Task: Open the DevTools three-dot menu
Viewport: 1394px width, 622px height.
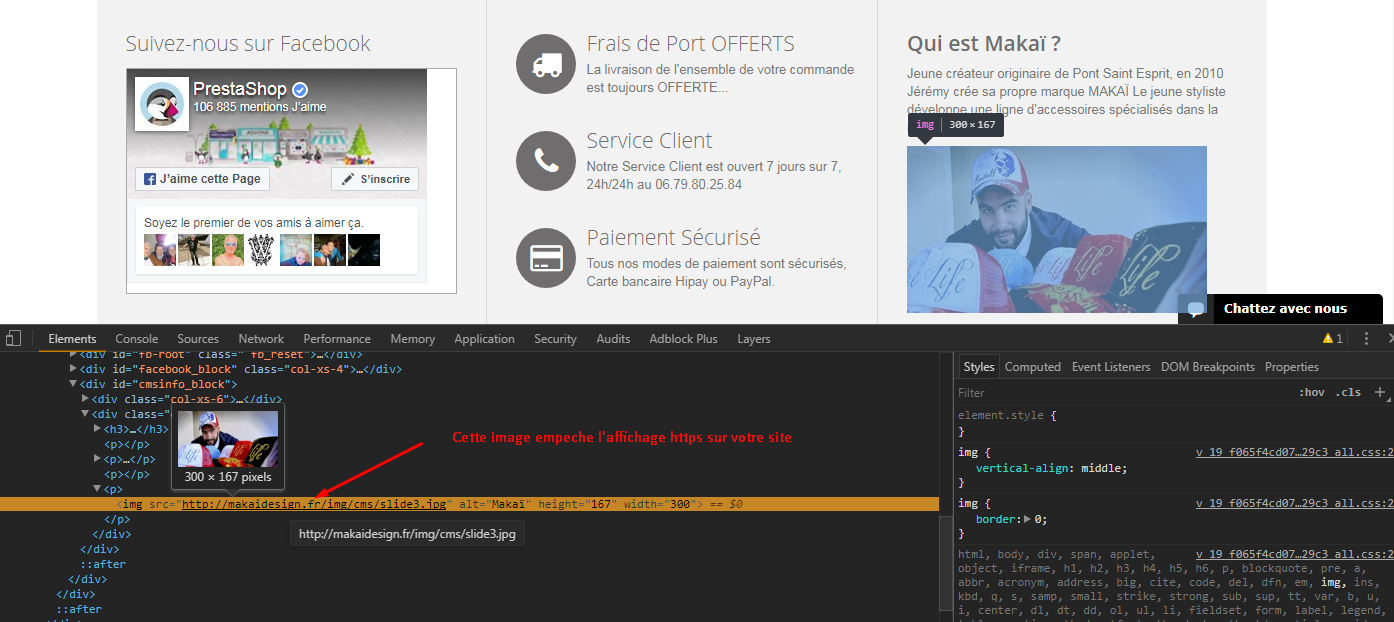Action: [1366, 339]
